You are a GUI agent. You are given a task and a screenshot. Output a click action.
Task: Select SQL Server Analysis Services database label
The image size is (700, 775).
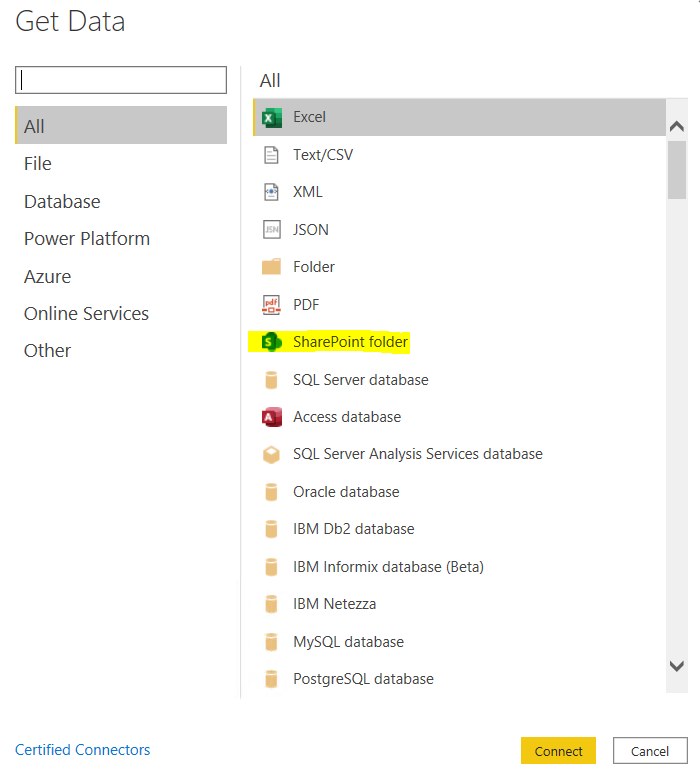coord(418,454)
